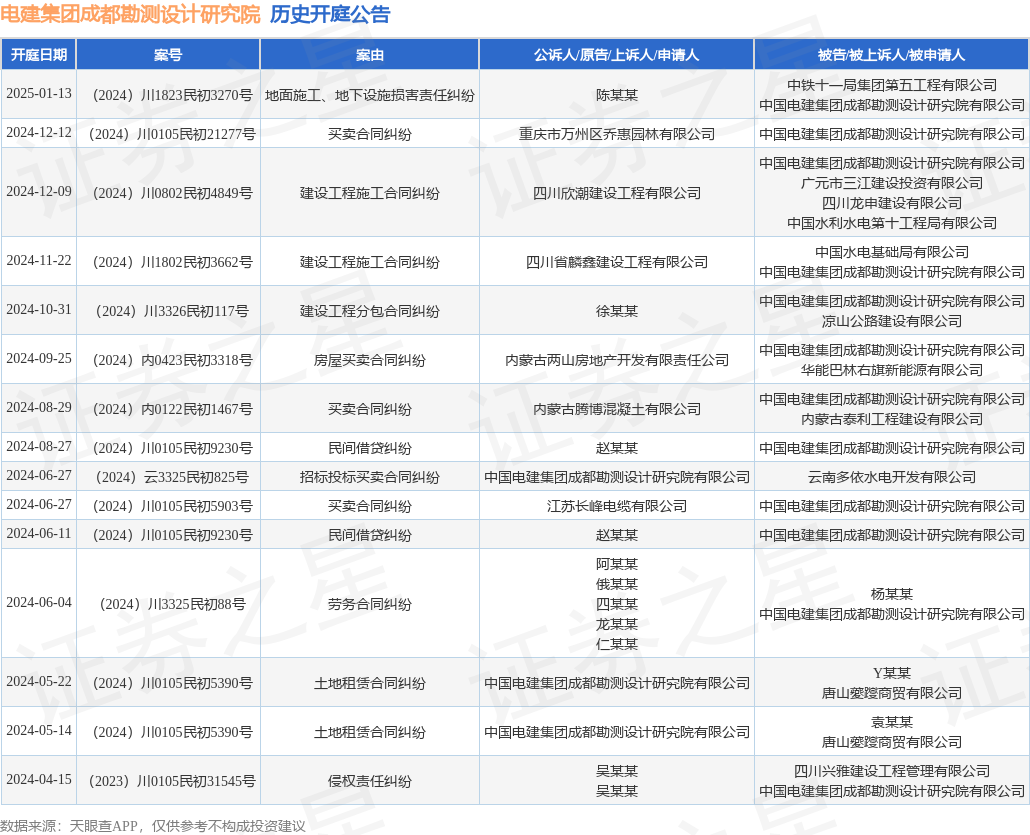Screen dimensions: 1030x835
Task: Click 招标投标买卖合同纠纷 cell
Action: (370, 477)
